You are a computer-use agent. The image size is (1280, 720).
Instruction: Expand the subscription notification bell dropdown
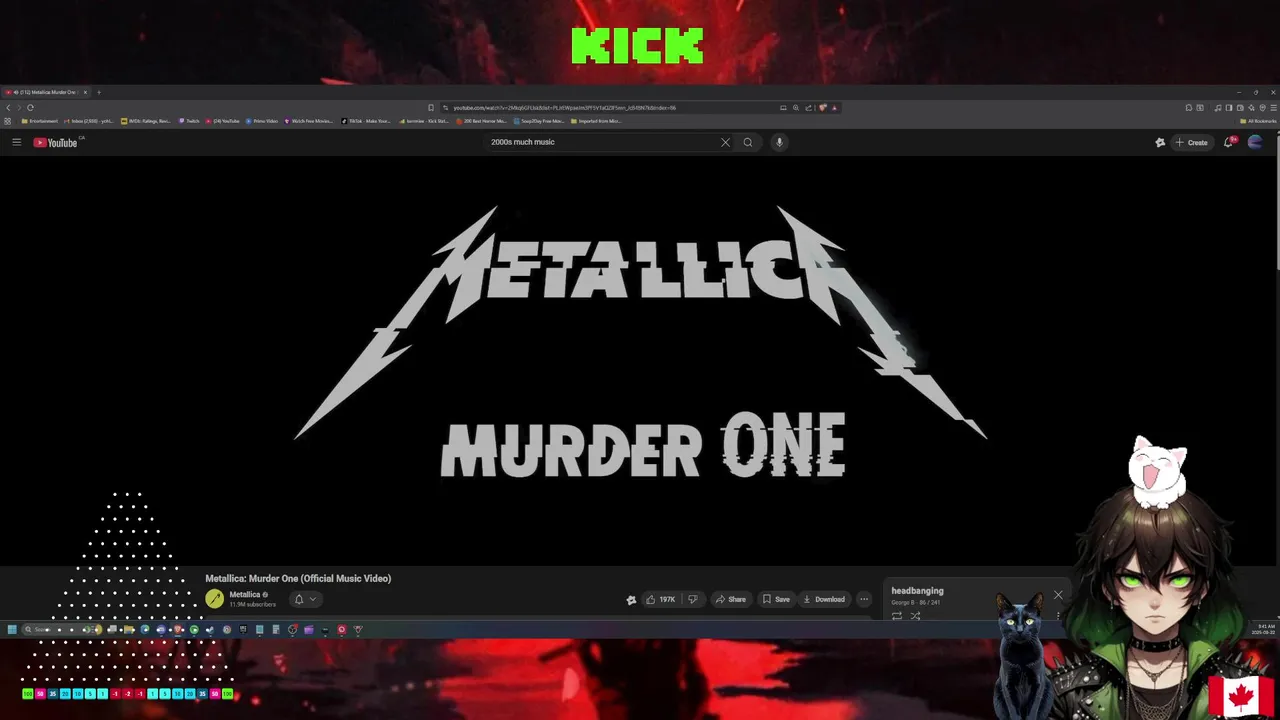tap(305, 599)
